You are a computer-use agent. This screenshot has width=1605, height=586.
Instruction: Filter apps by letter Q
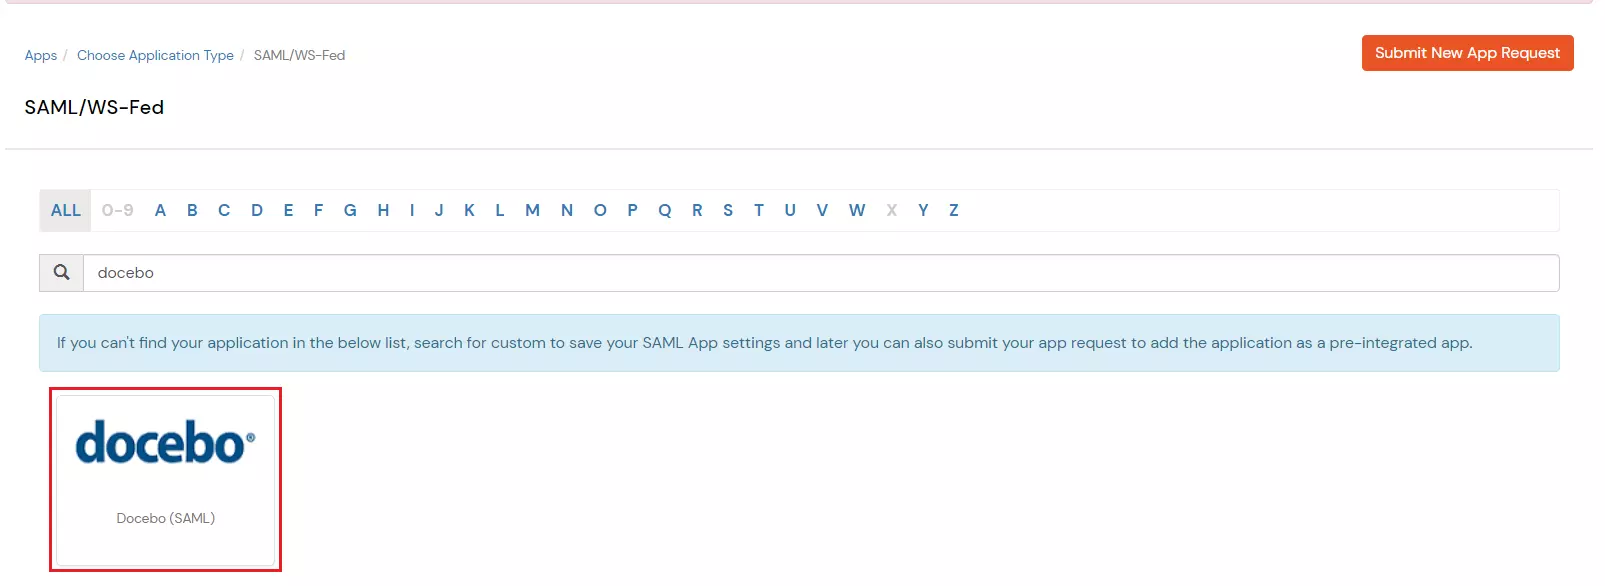coord(665,210)
